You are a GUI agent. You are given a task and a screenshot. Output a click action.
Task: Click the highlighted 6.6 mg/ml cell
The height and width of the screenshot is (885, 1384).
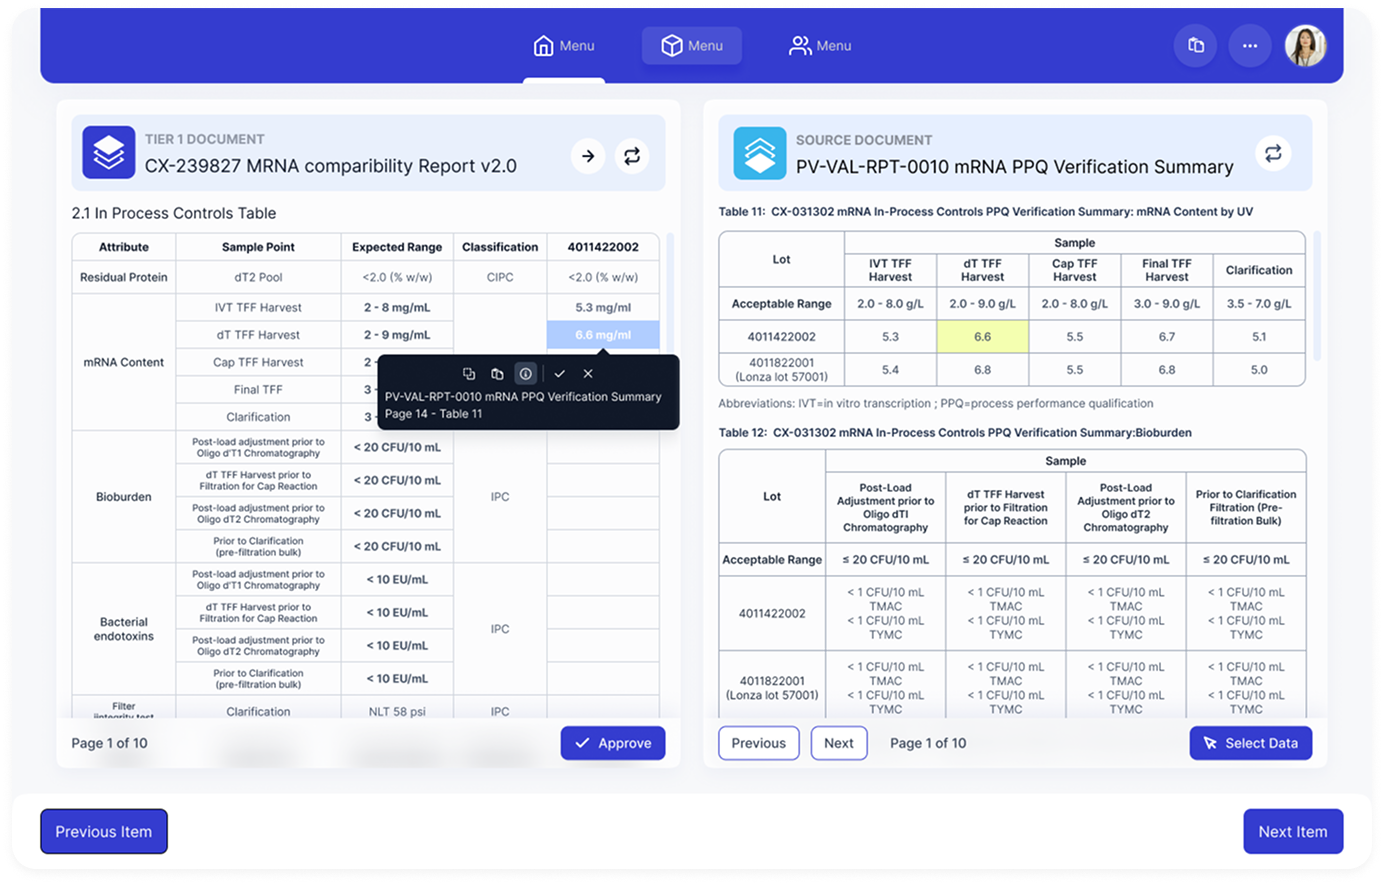coord(602,335)
